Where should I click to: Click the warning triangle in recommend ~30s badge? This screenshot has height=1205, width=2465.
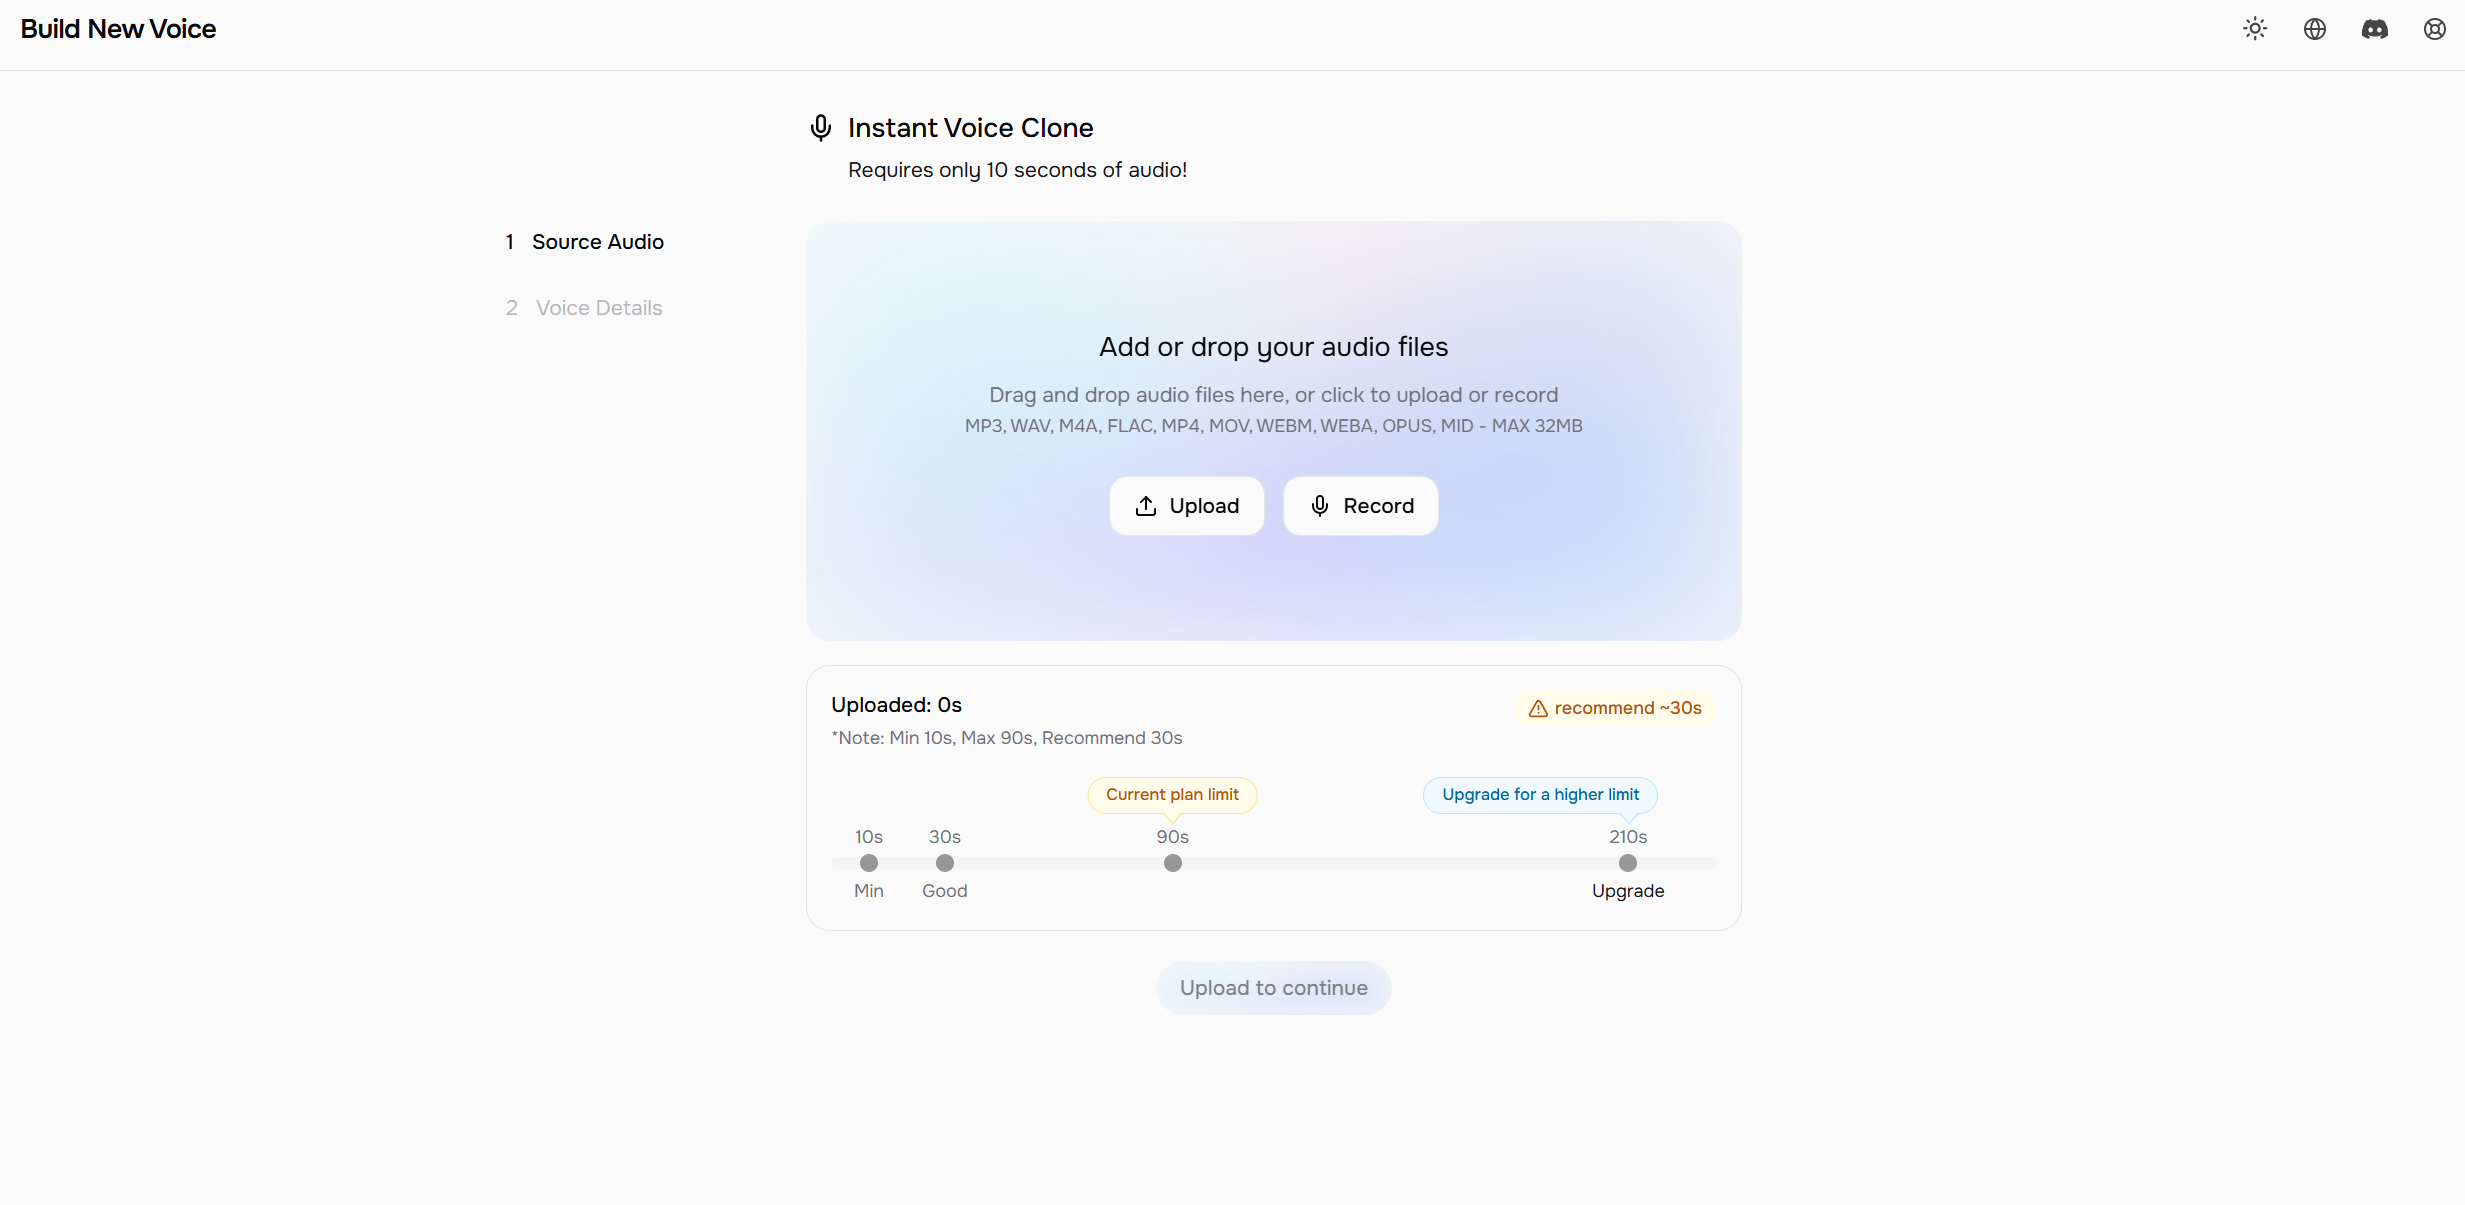pos(1537,708)
